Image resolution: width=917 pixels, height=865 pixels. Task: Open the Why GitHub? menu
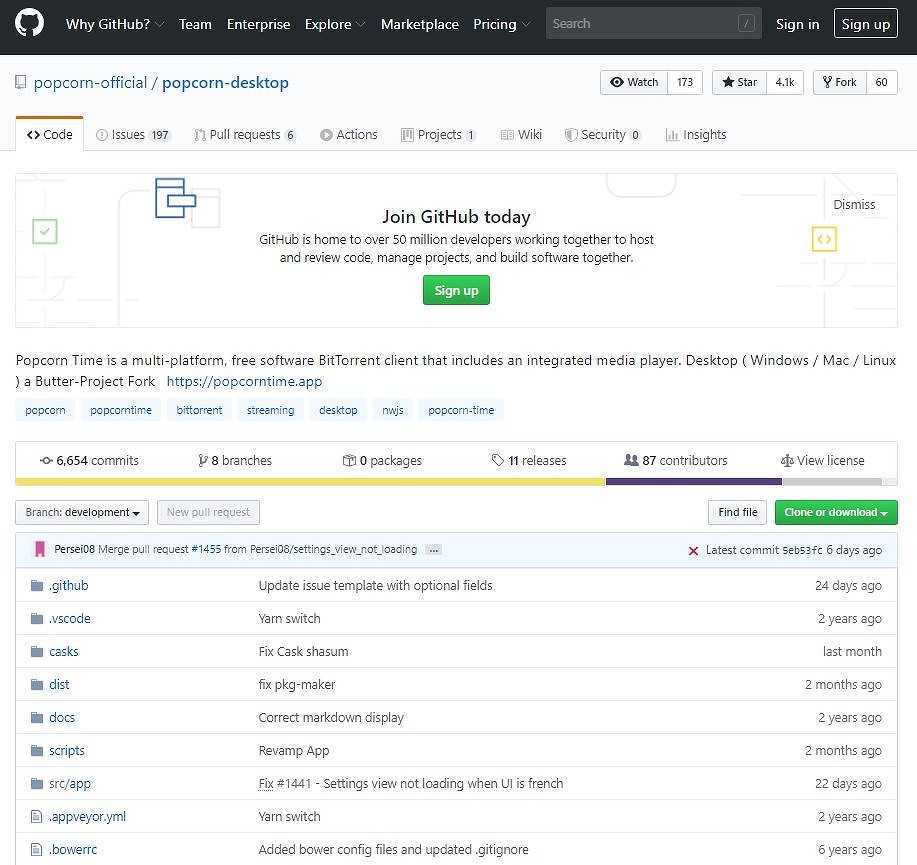coord(114,24)
